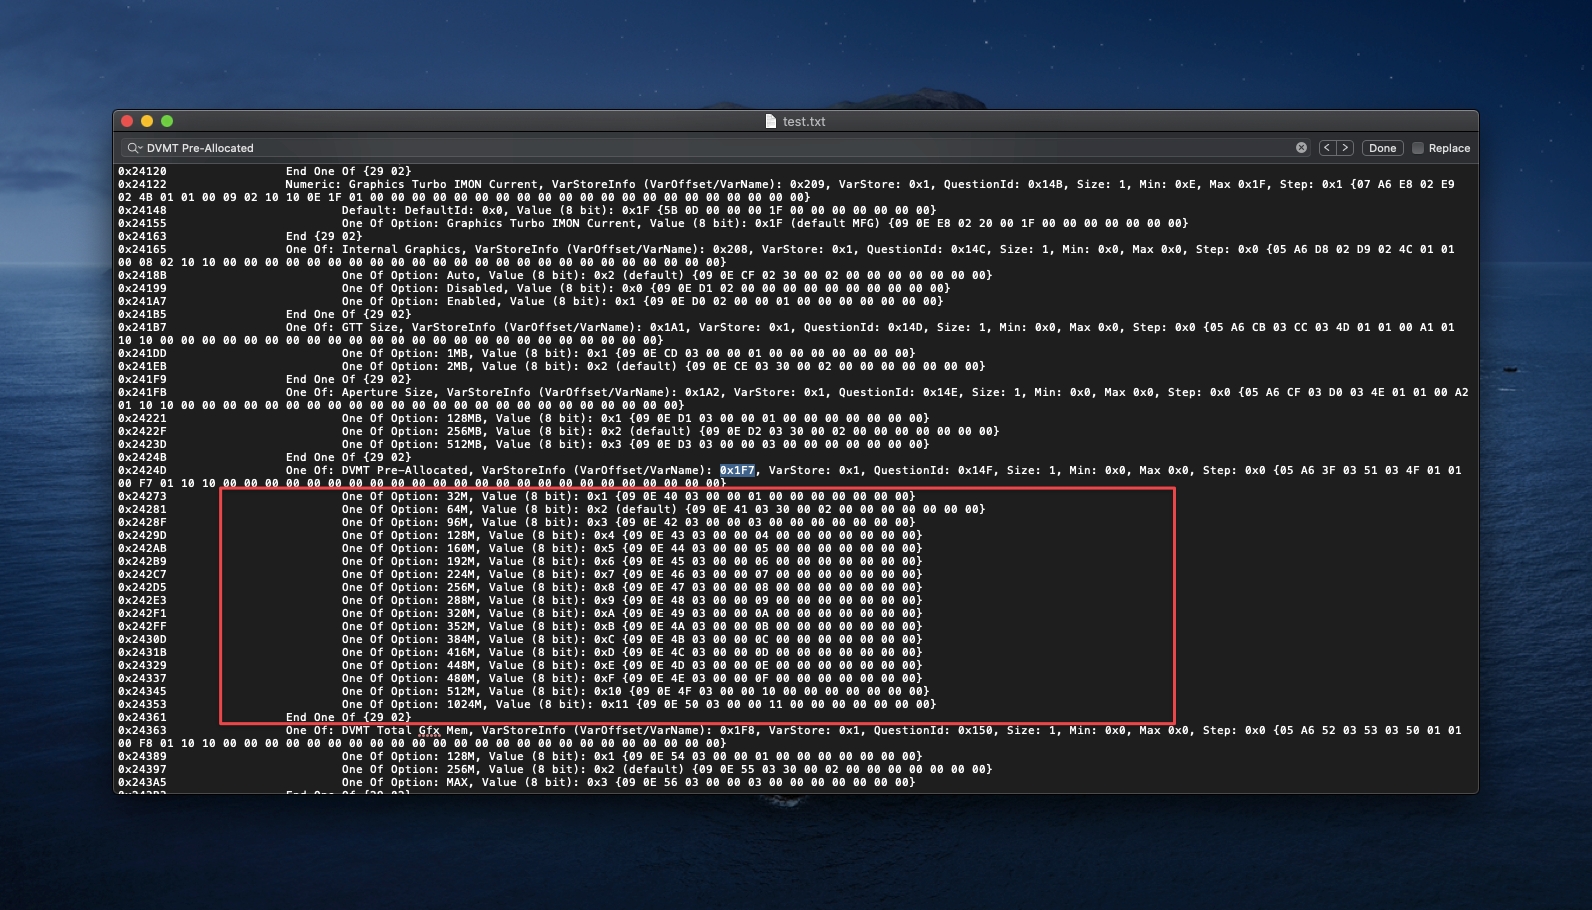Click the test.txt document icon in title bar

[770, 121]
